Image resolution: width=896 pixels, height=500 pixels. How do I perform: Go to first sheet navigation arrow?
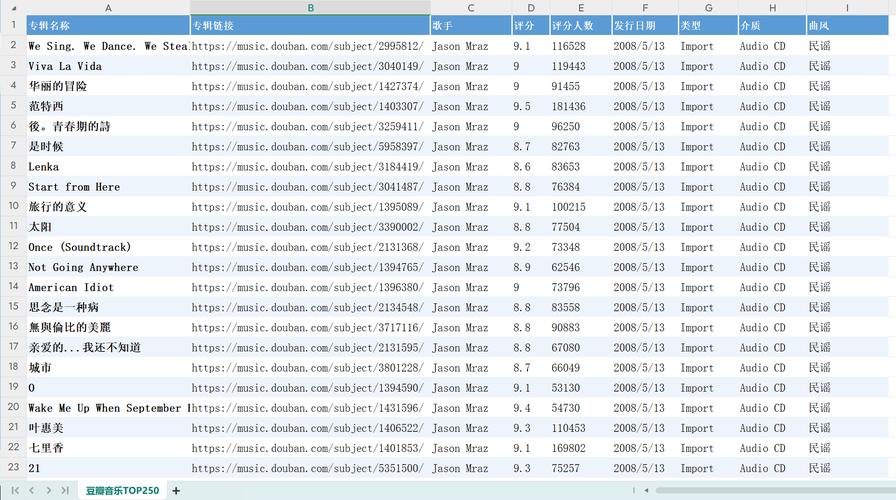pos(15,490)
